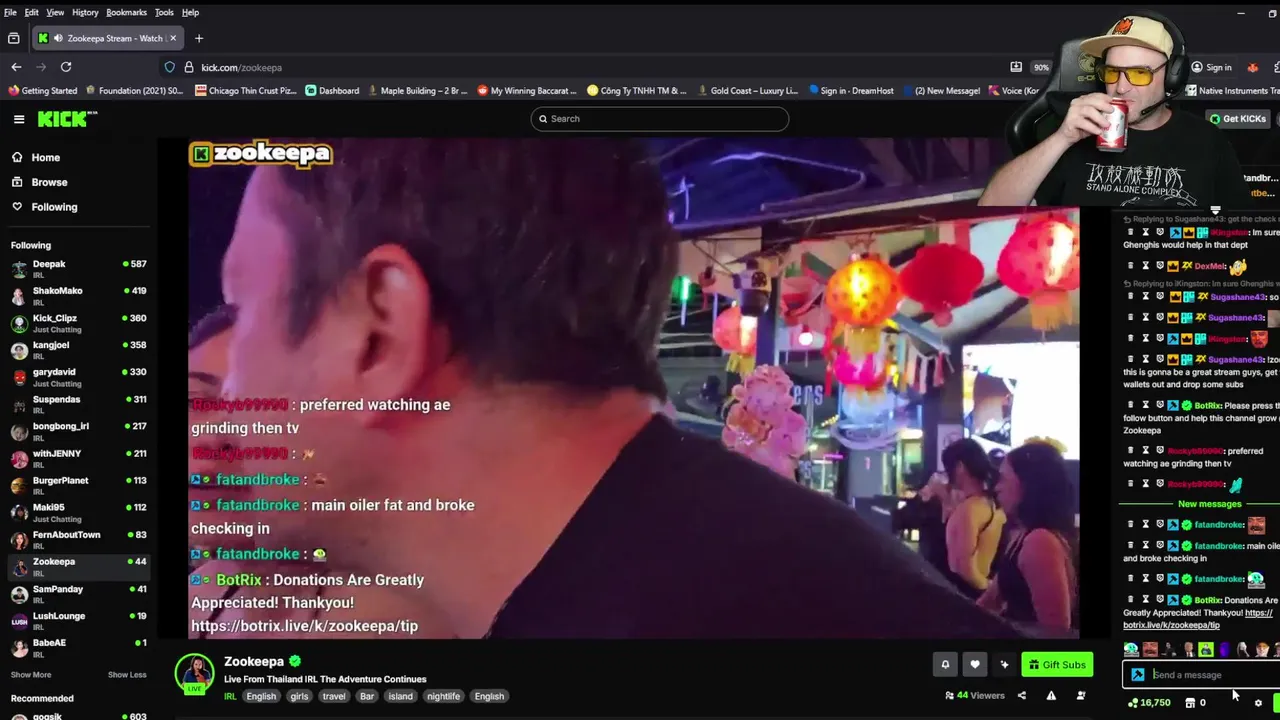Click icon right of the report triangle
Image resolution: width=1280 pixels, height=720 pixels.
click(1081, 696)
